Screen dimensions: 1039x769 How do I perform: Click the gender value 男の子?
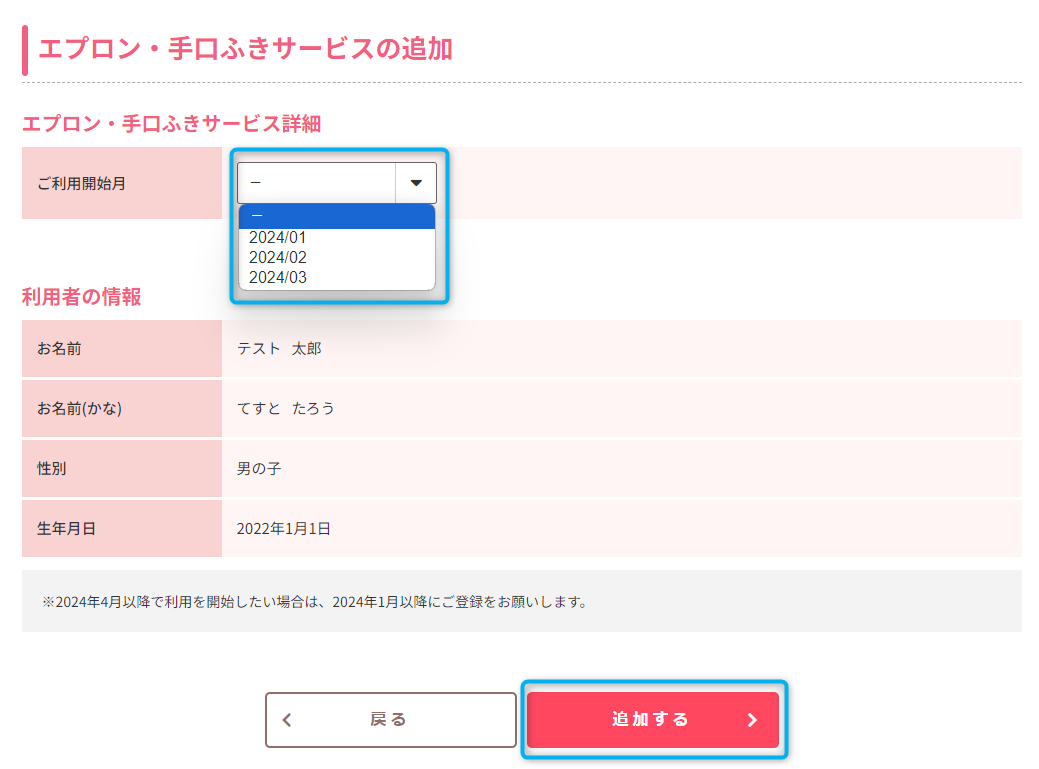[x=259, y=468]
